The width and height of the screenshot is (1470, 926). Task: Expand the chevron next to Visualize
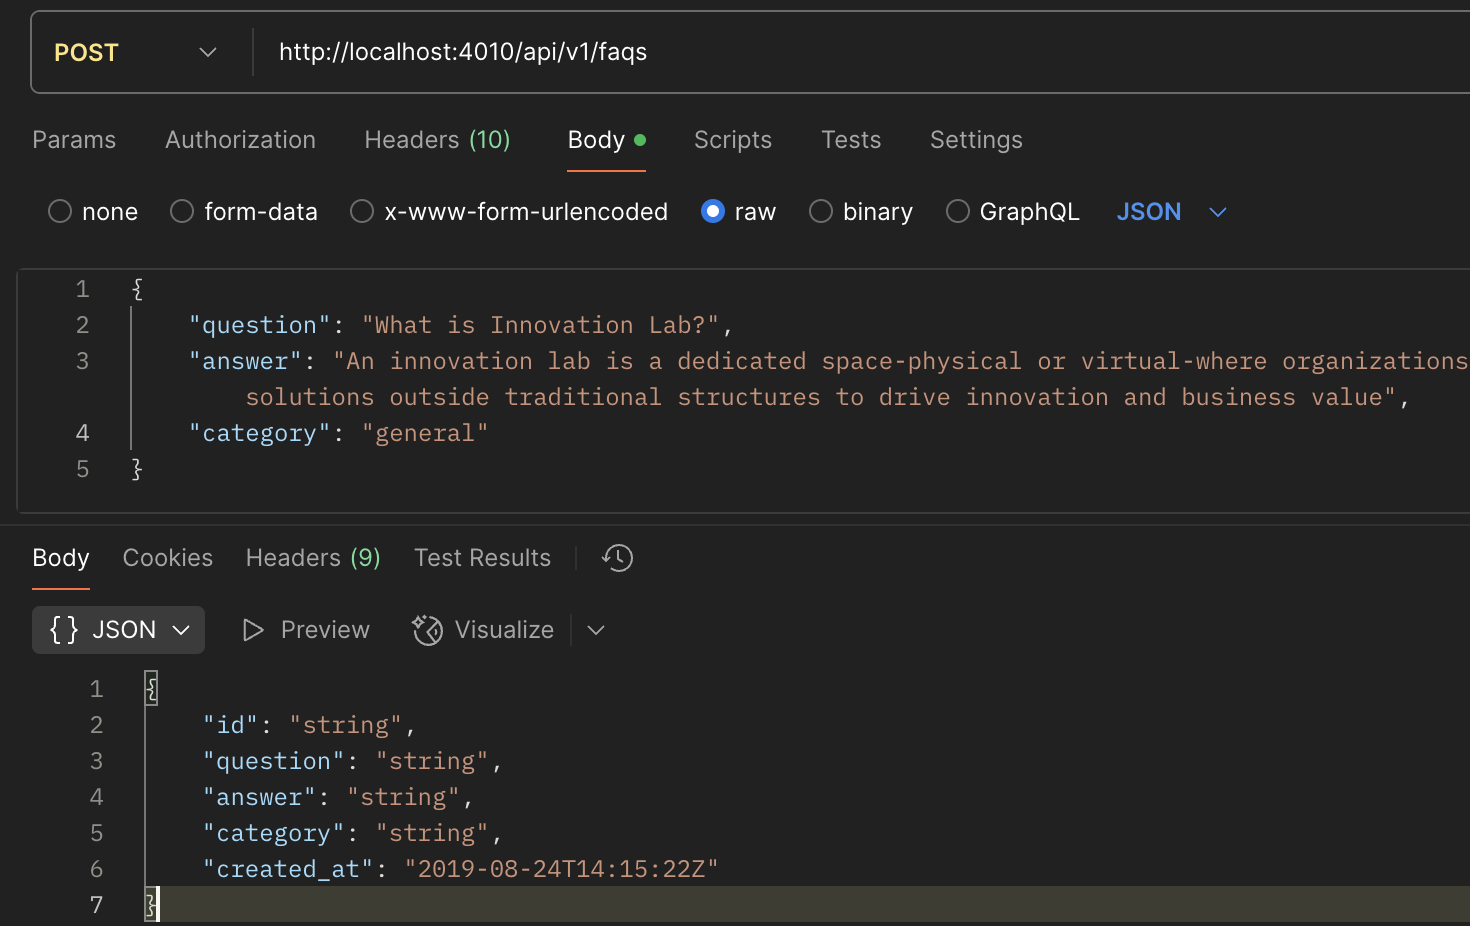click(x=596, y=630)
